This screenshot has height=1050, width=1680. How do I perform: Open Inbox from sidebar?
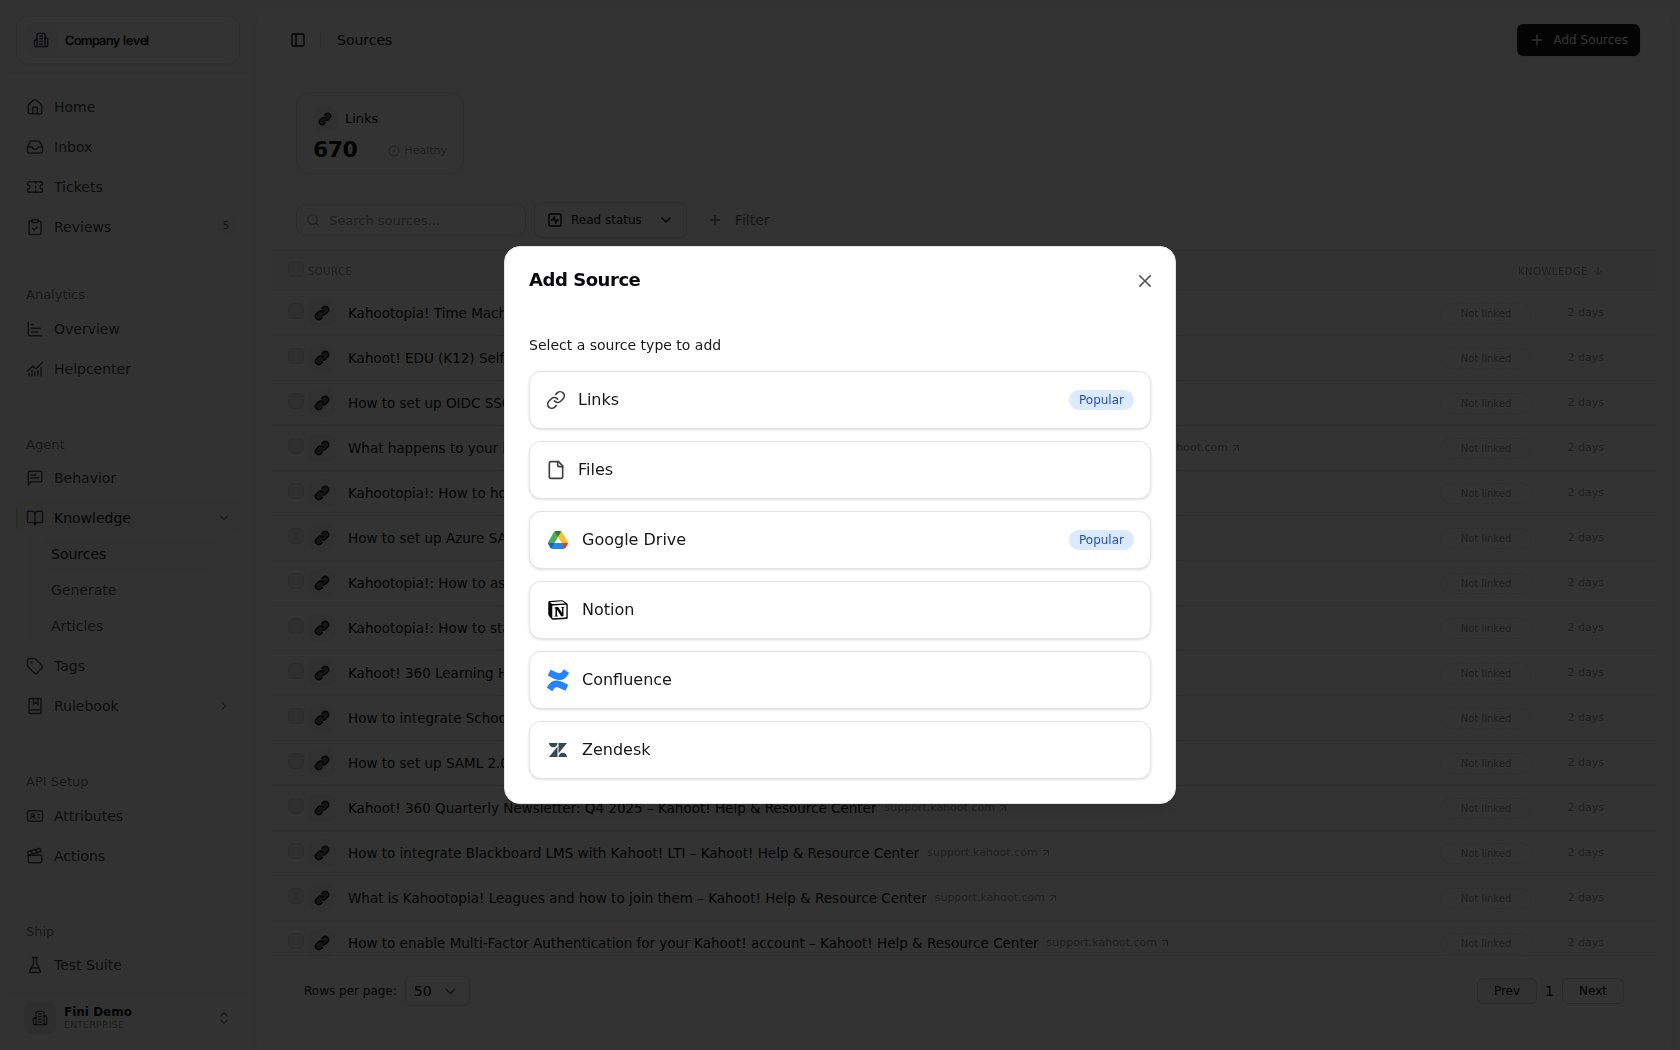128,147
